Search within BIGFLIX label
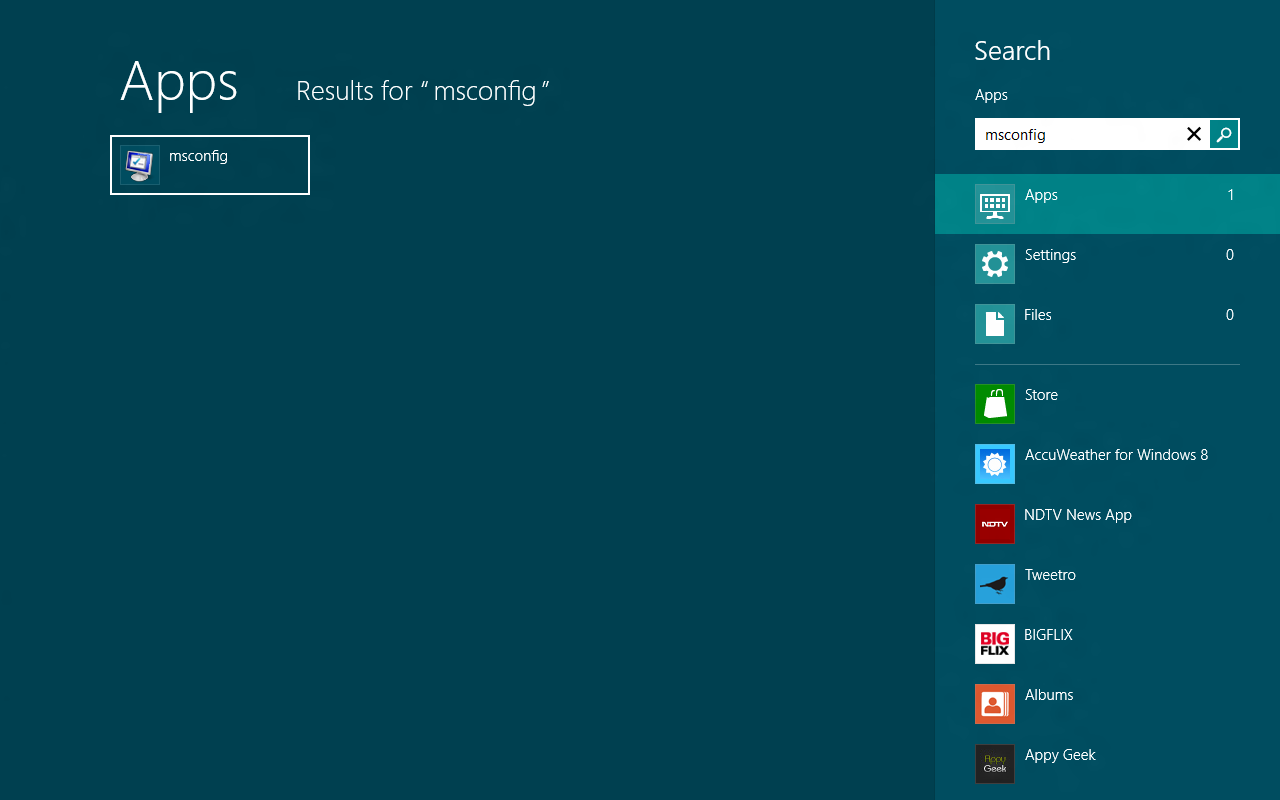This screenshot has height=800, width=1280. 1048,635
